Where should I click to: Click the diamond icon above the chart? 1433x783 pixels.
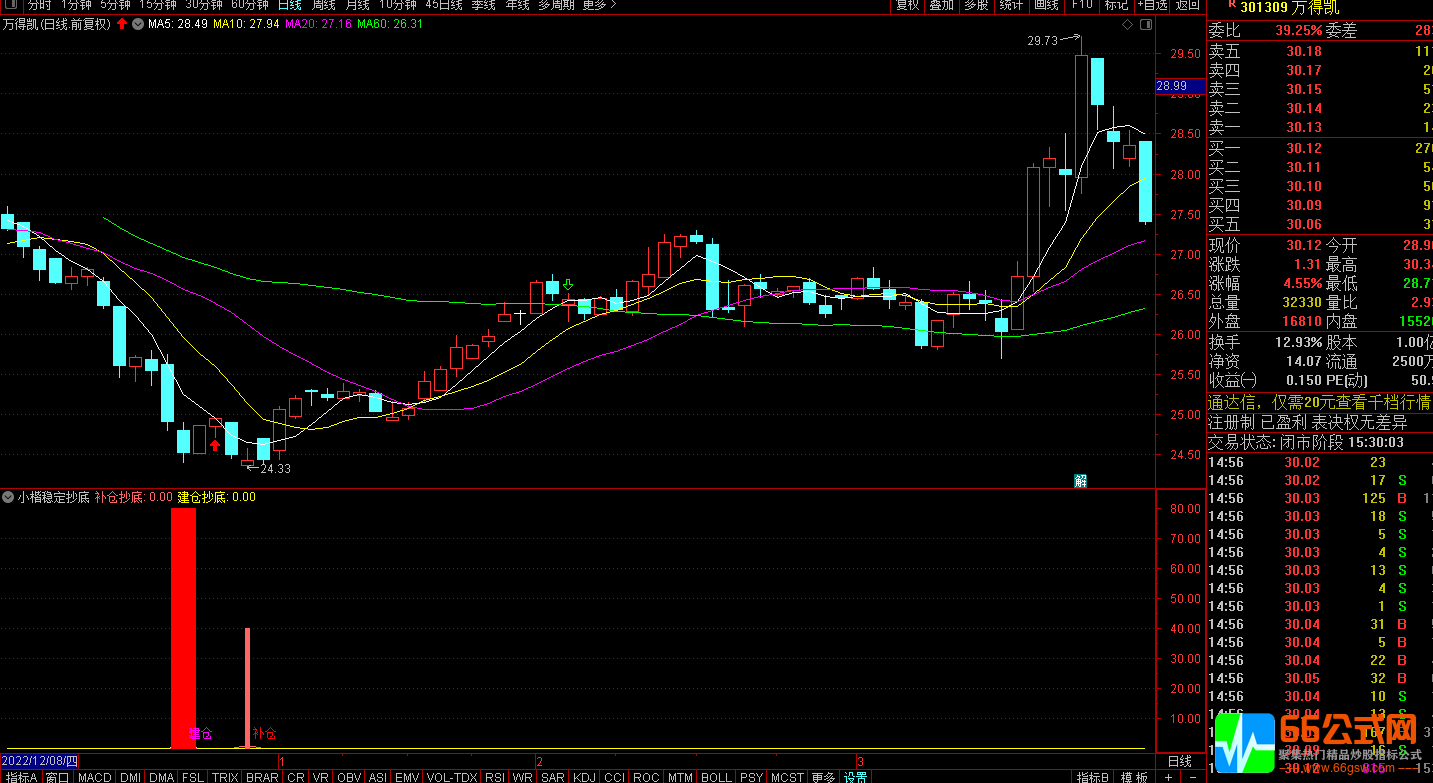click(x=1128, y=24)
